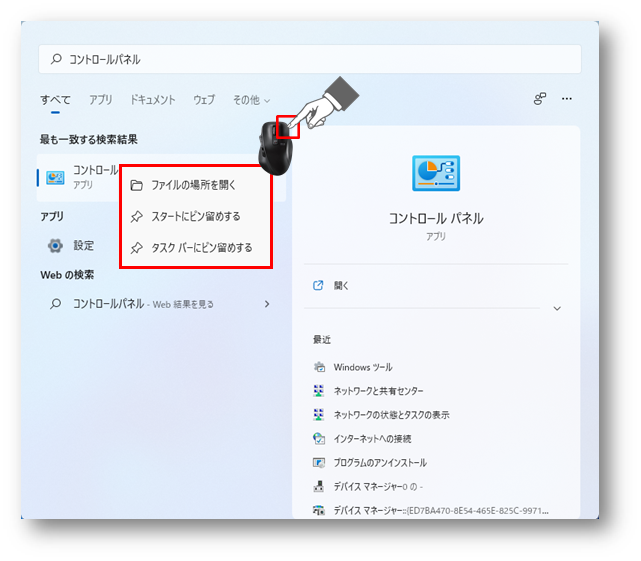Image resolution: width=641 pixels, height=561 pixels.
Task: Switch to the ドキュメント filter tab
Action: [152, 100]
